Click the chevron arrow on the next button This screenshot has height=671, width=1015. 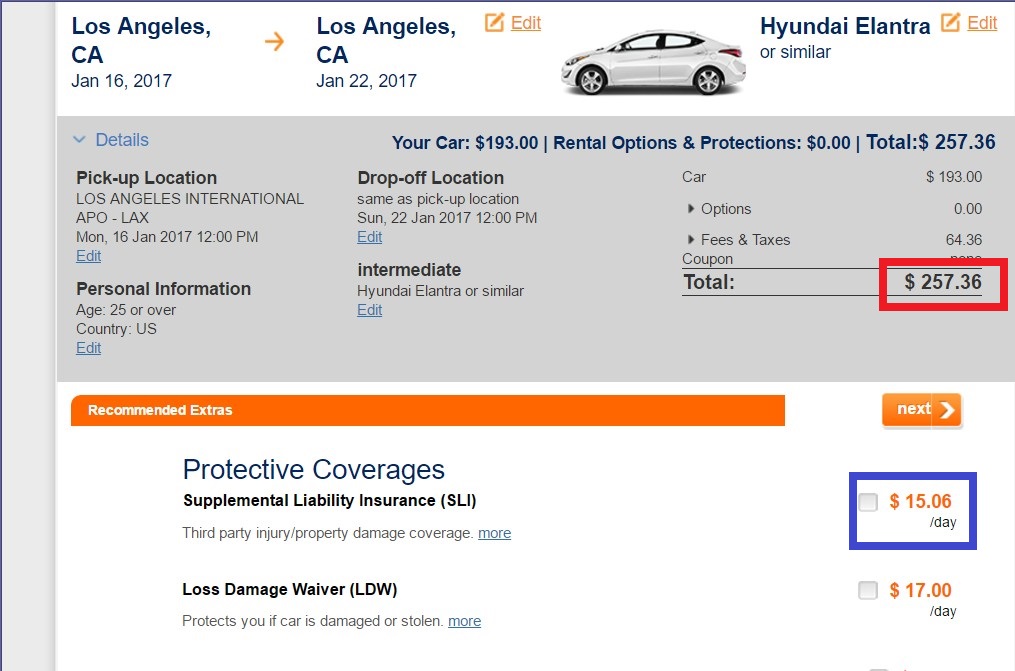tap(947, 410)
